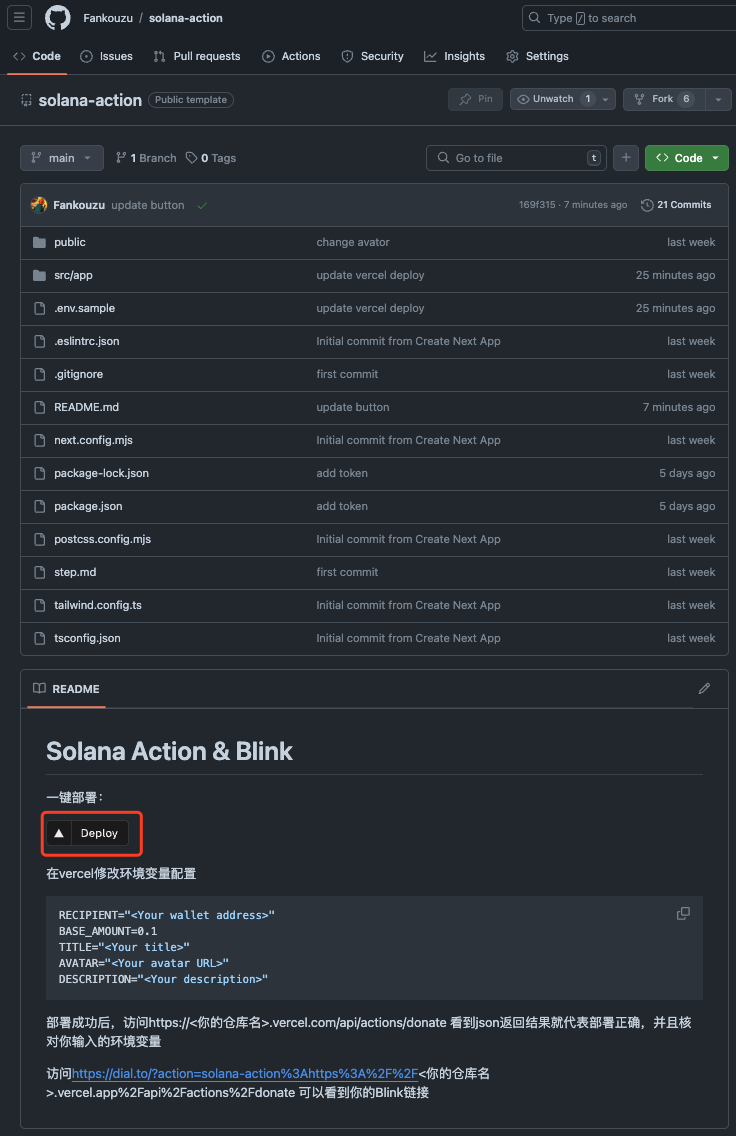Viewport: 736px width, 1136px height.
Task: Open the .env.sample file
Action: tap(85, 308)
